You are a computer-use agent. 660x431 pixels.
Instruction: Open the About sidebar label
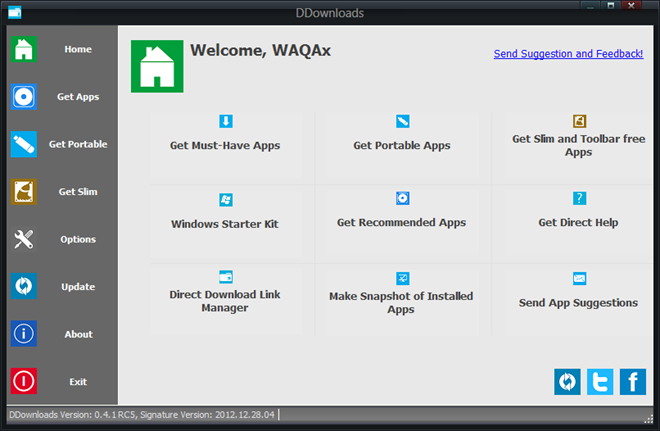point(78,334)
